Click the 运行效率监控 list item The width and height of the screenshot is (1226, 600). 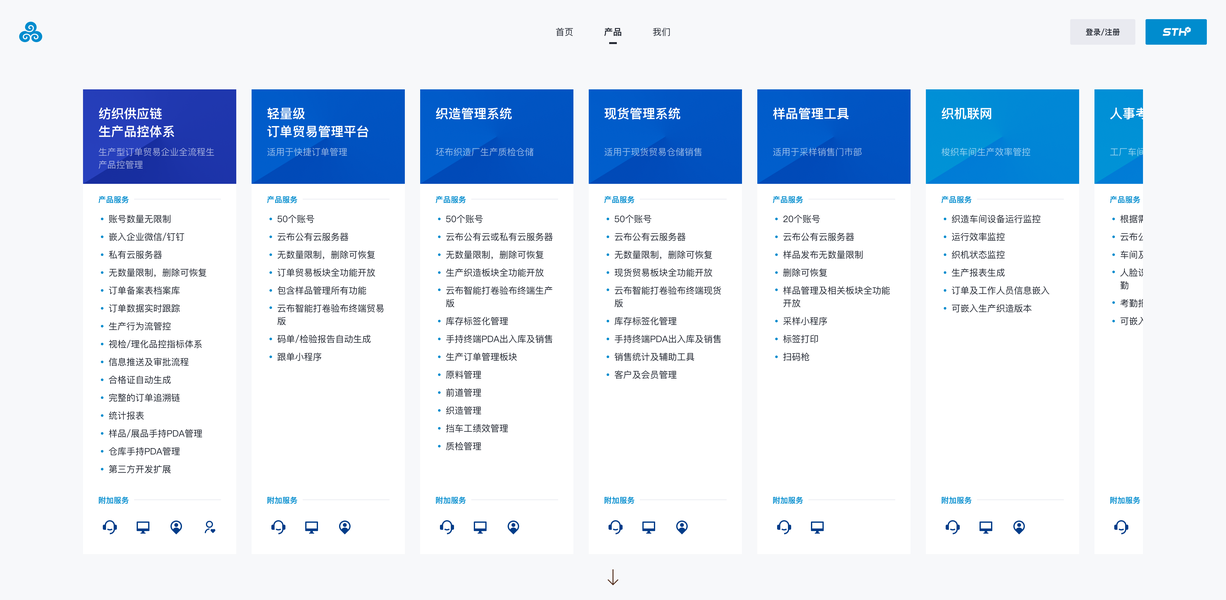coord(978,237)
